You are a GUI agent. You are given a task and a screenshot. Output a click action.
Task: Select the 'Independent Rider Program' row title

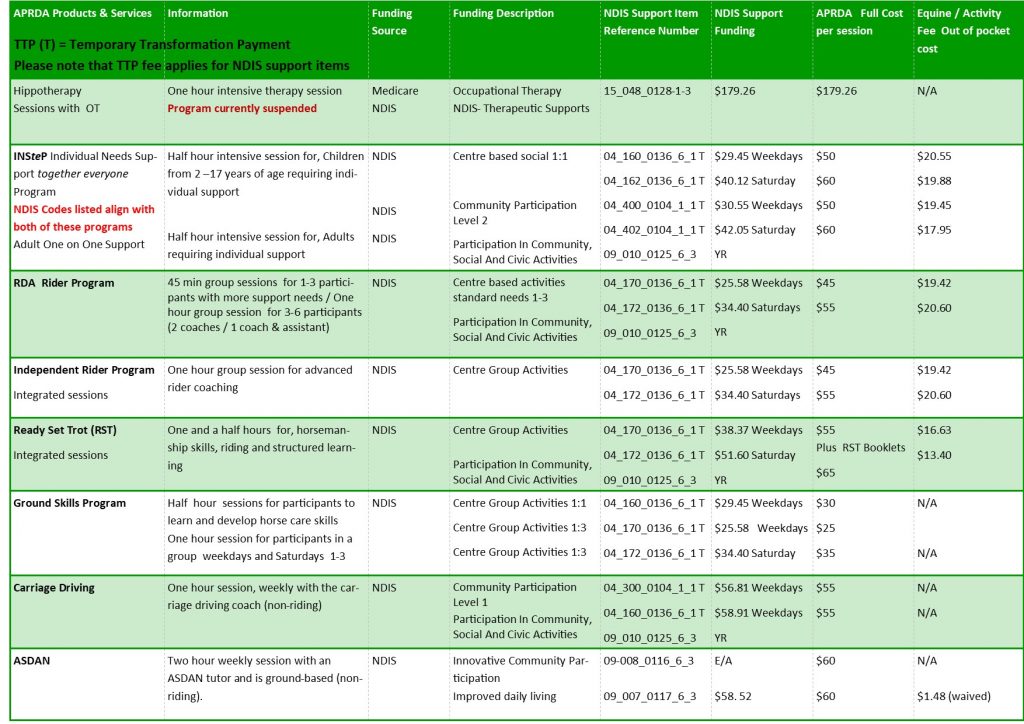point(84,370)
